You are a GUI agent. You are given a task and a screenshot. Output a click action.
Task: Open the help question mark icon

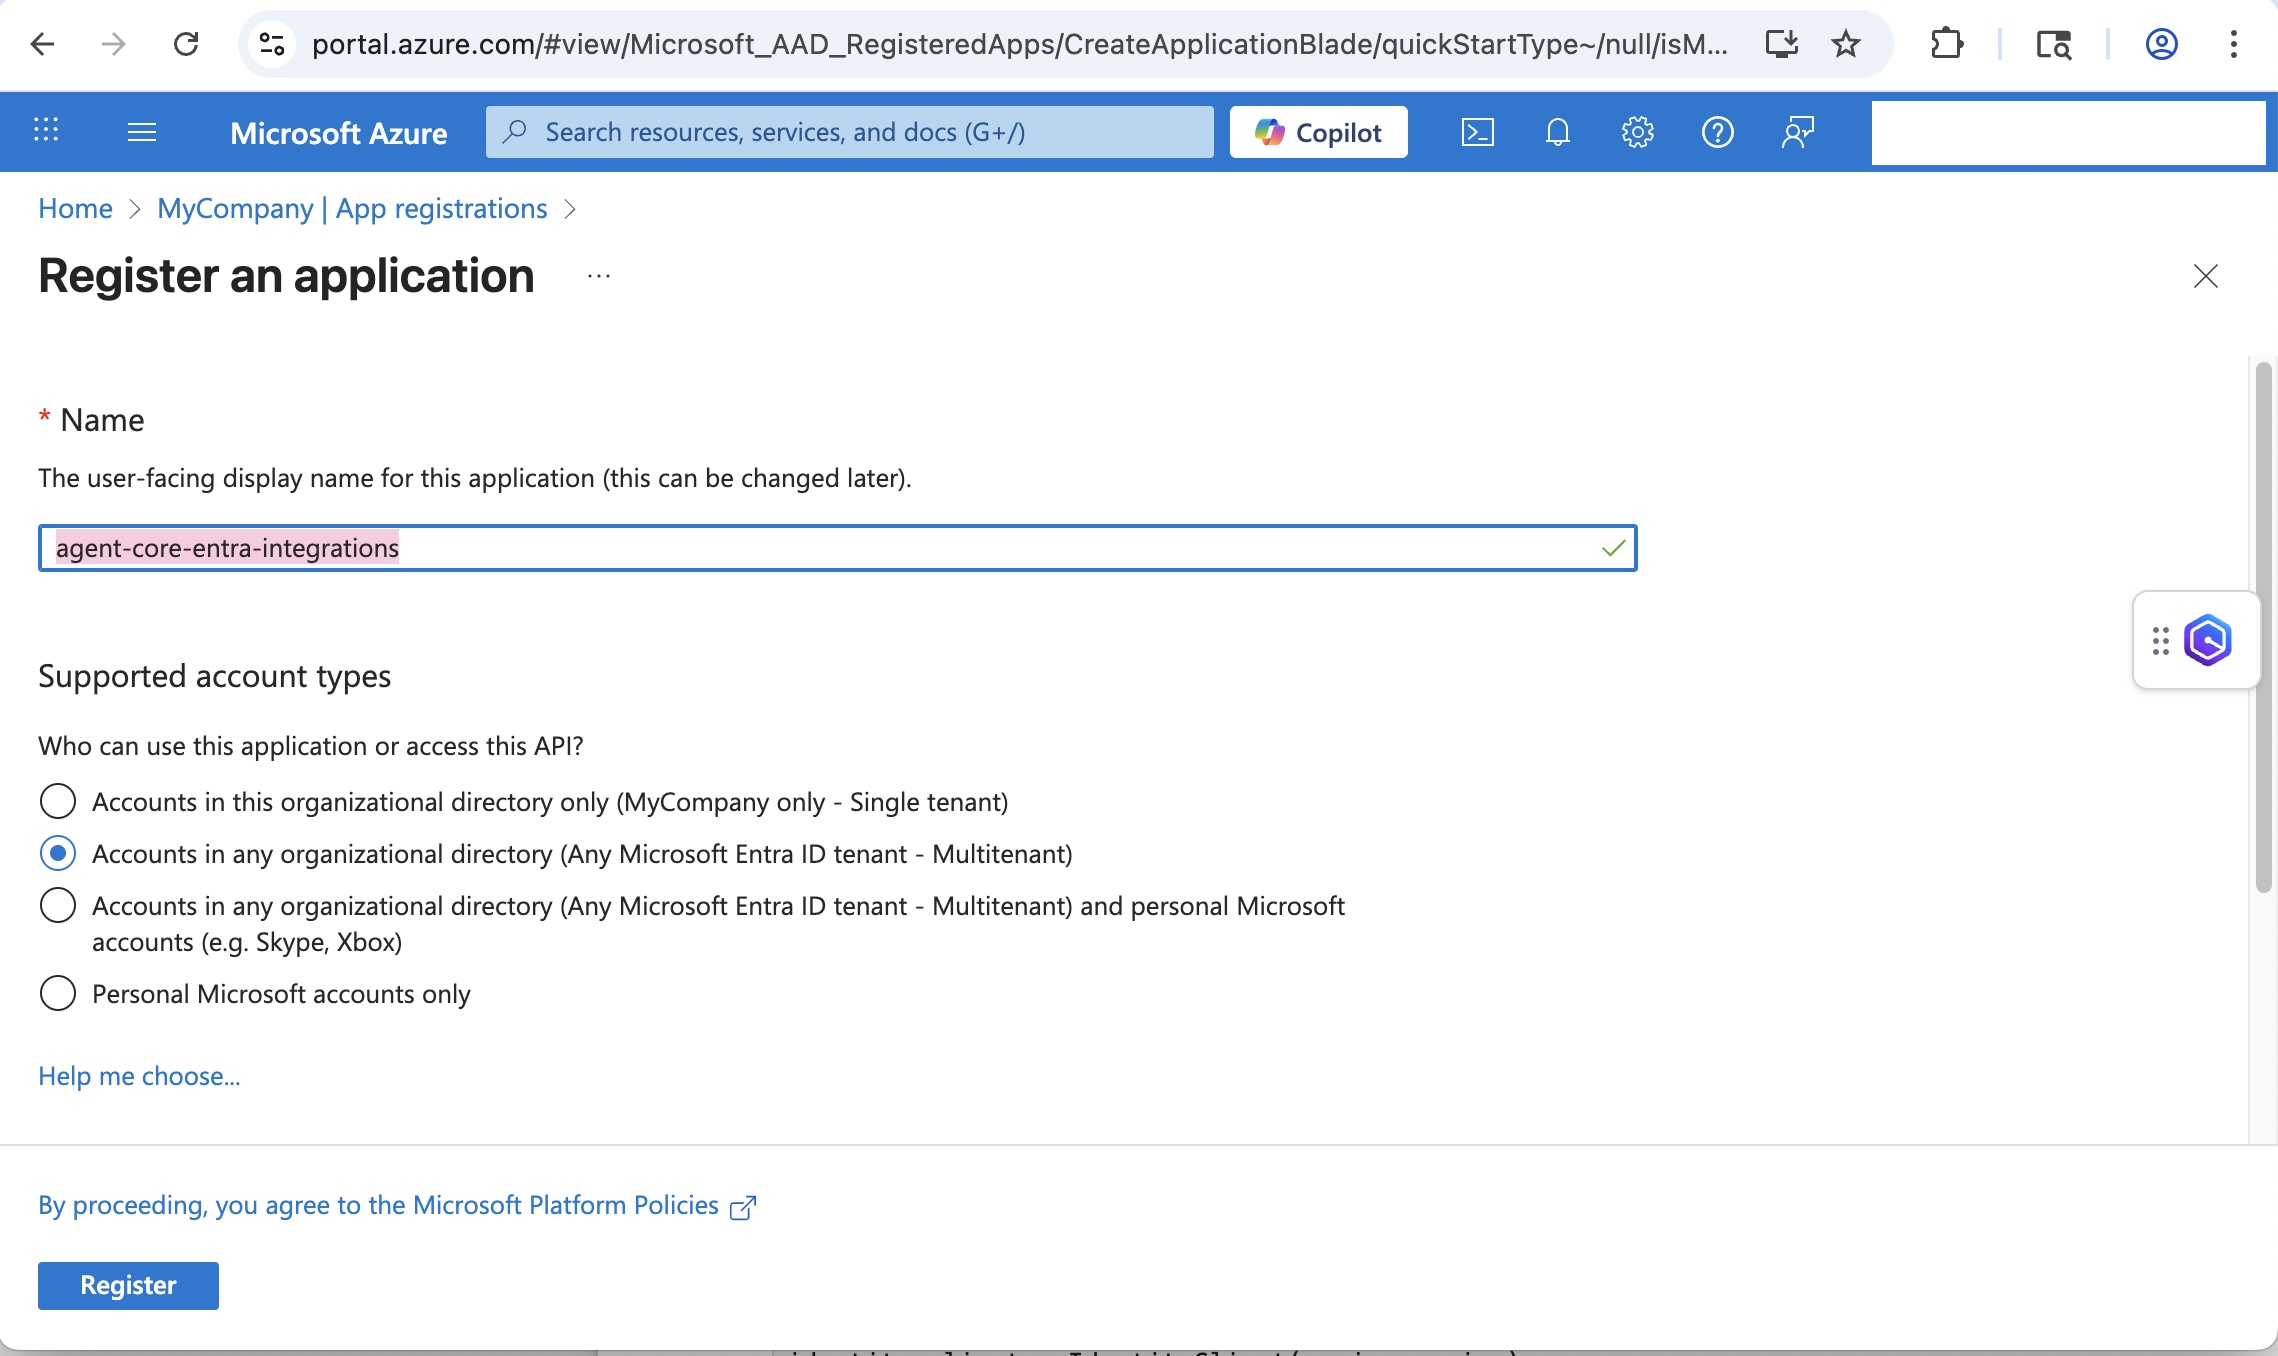[1718, 132]
